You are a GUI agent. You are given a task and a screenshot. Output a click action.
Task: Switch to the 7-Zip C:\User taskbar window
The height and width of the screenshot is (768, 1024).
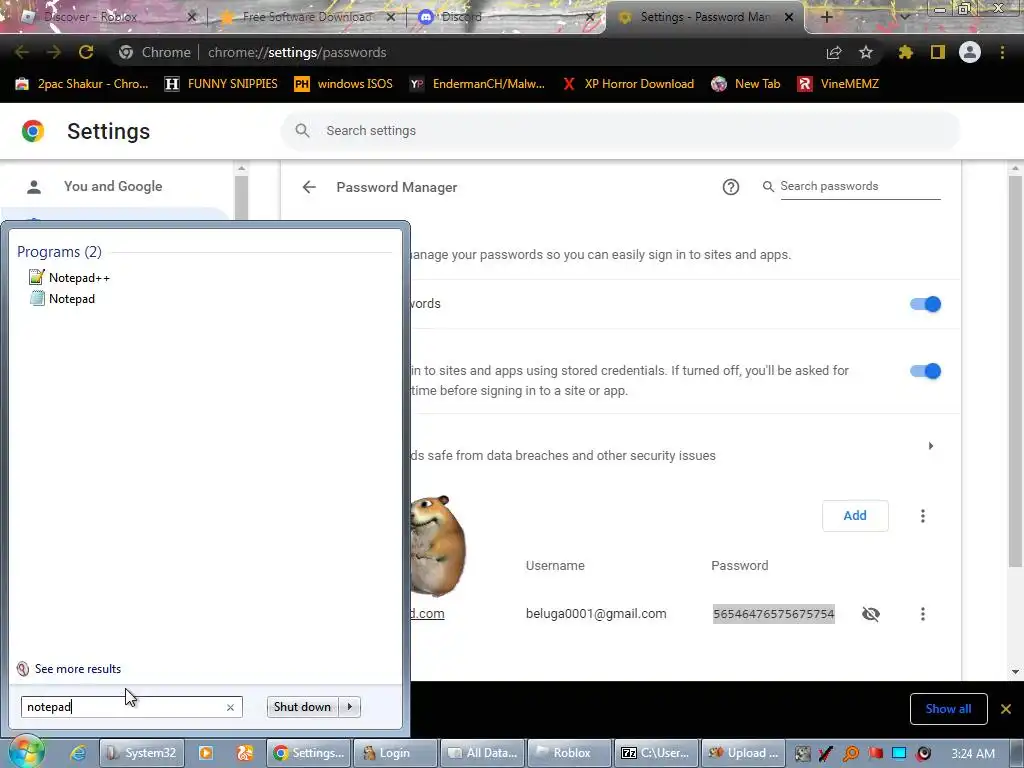pyautogui.click(x=656, y=753)
